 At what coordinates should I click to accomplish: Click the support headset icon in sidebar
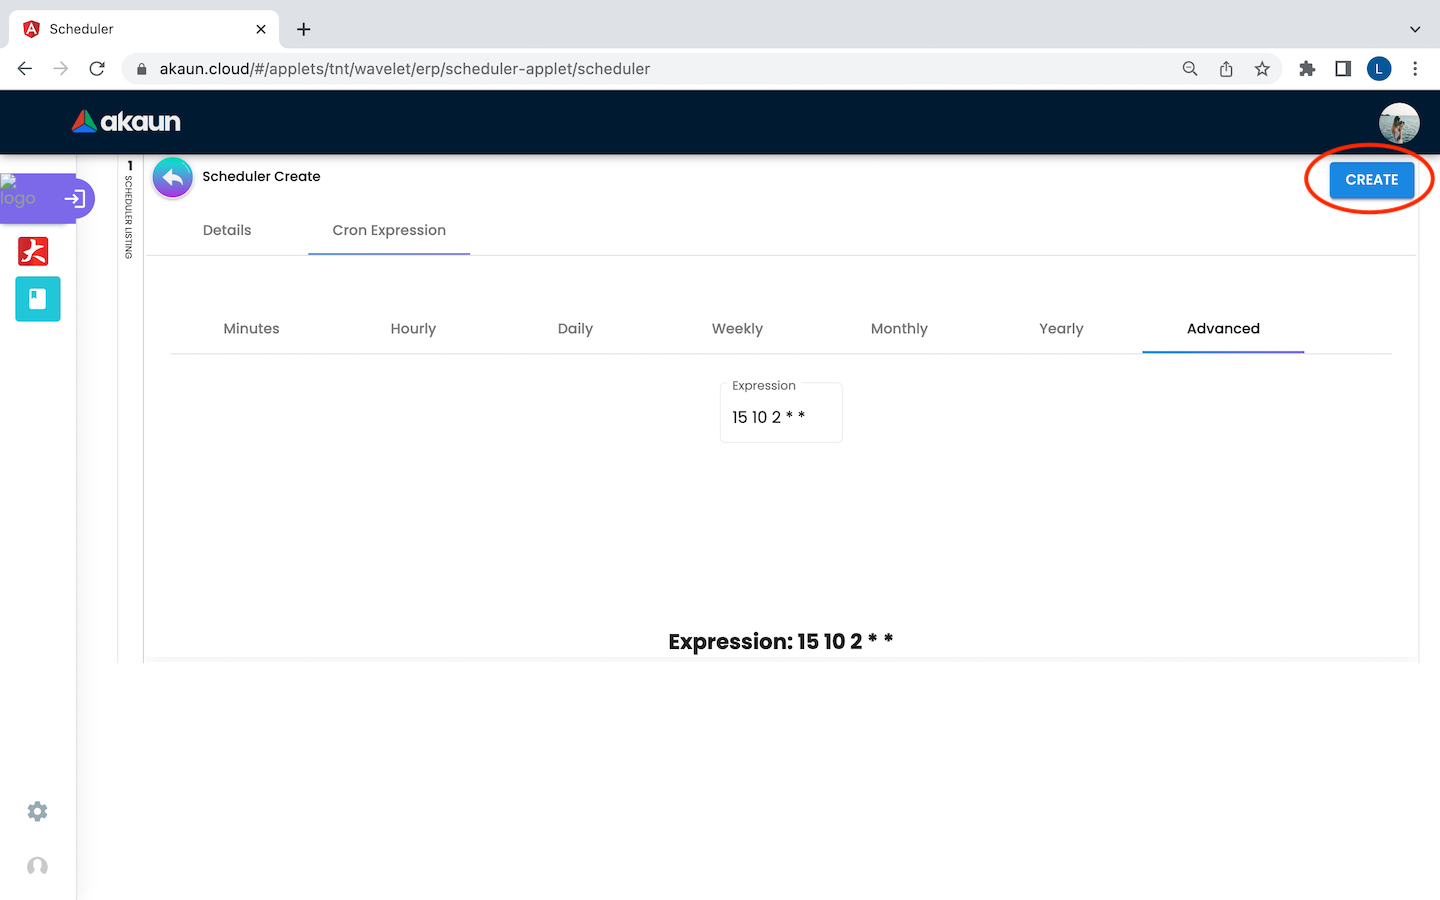point(37,866)
